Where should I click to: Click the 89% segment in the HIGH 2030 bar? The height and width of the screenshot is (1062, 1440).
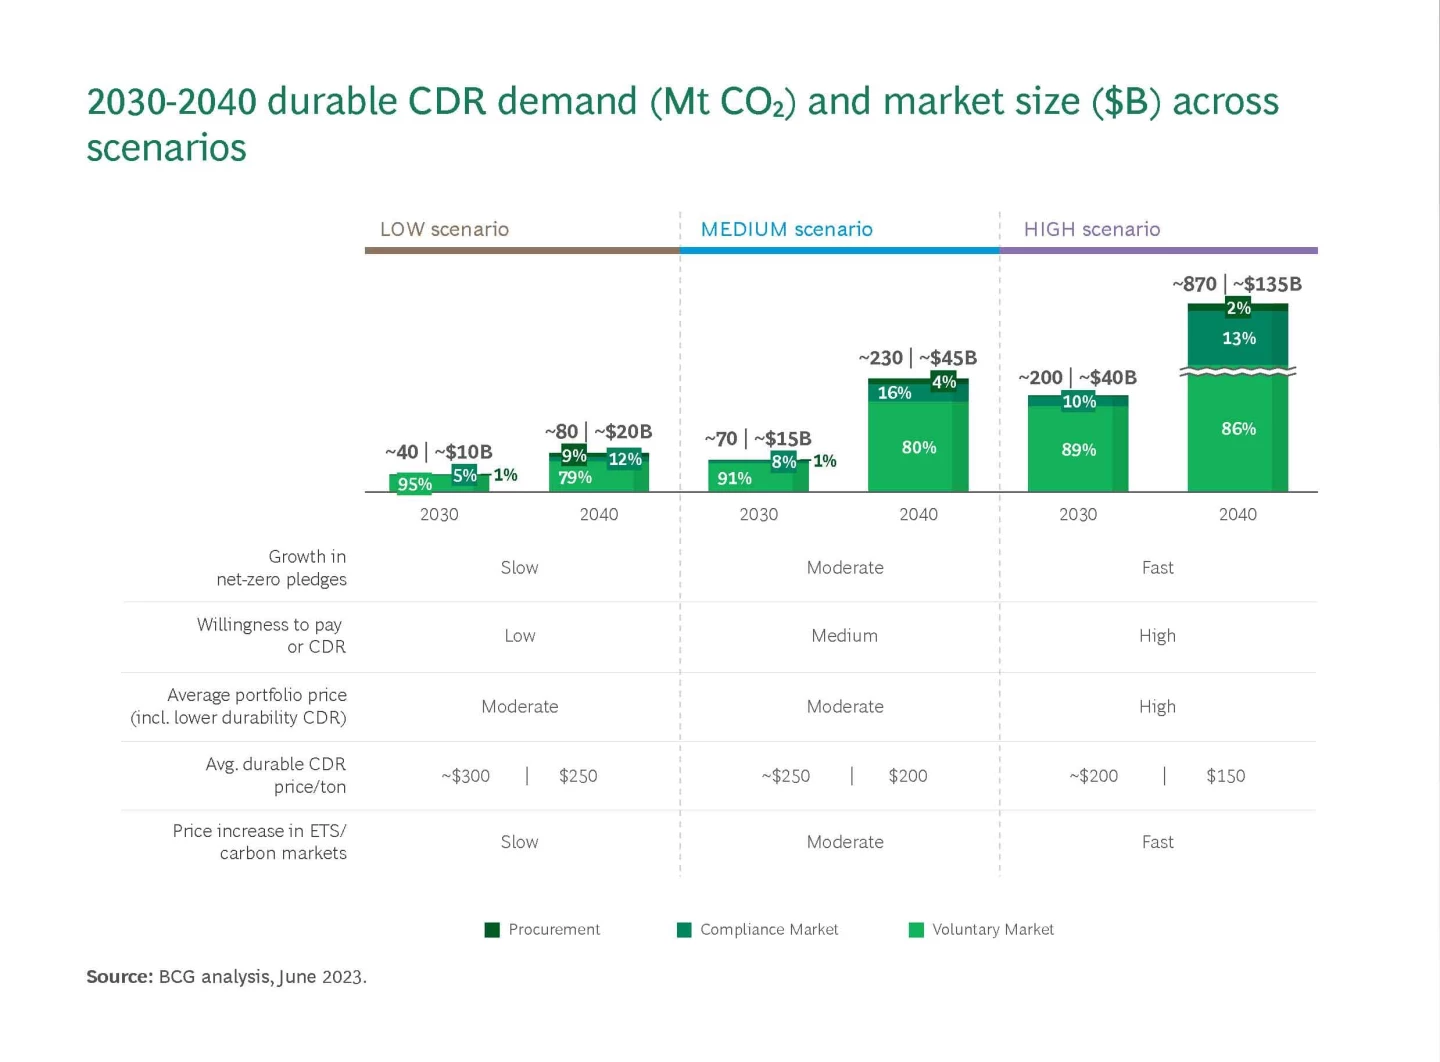coord(1078,450)
